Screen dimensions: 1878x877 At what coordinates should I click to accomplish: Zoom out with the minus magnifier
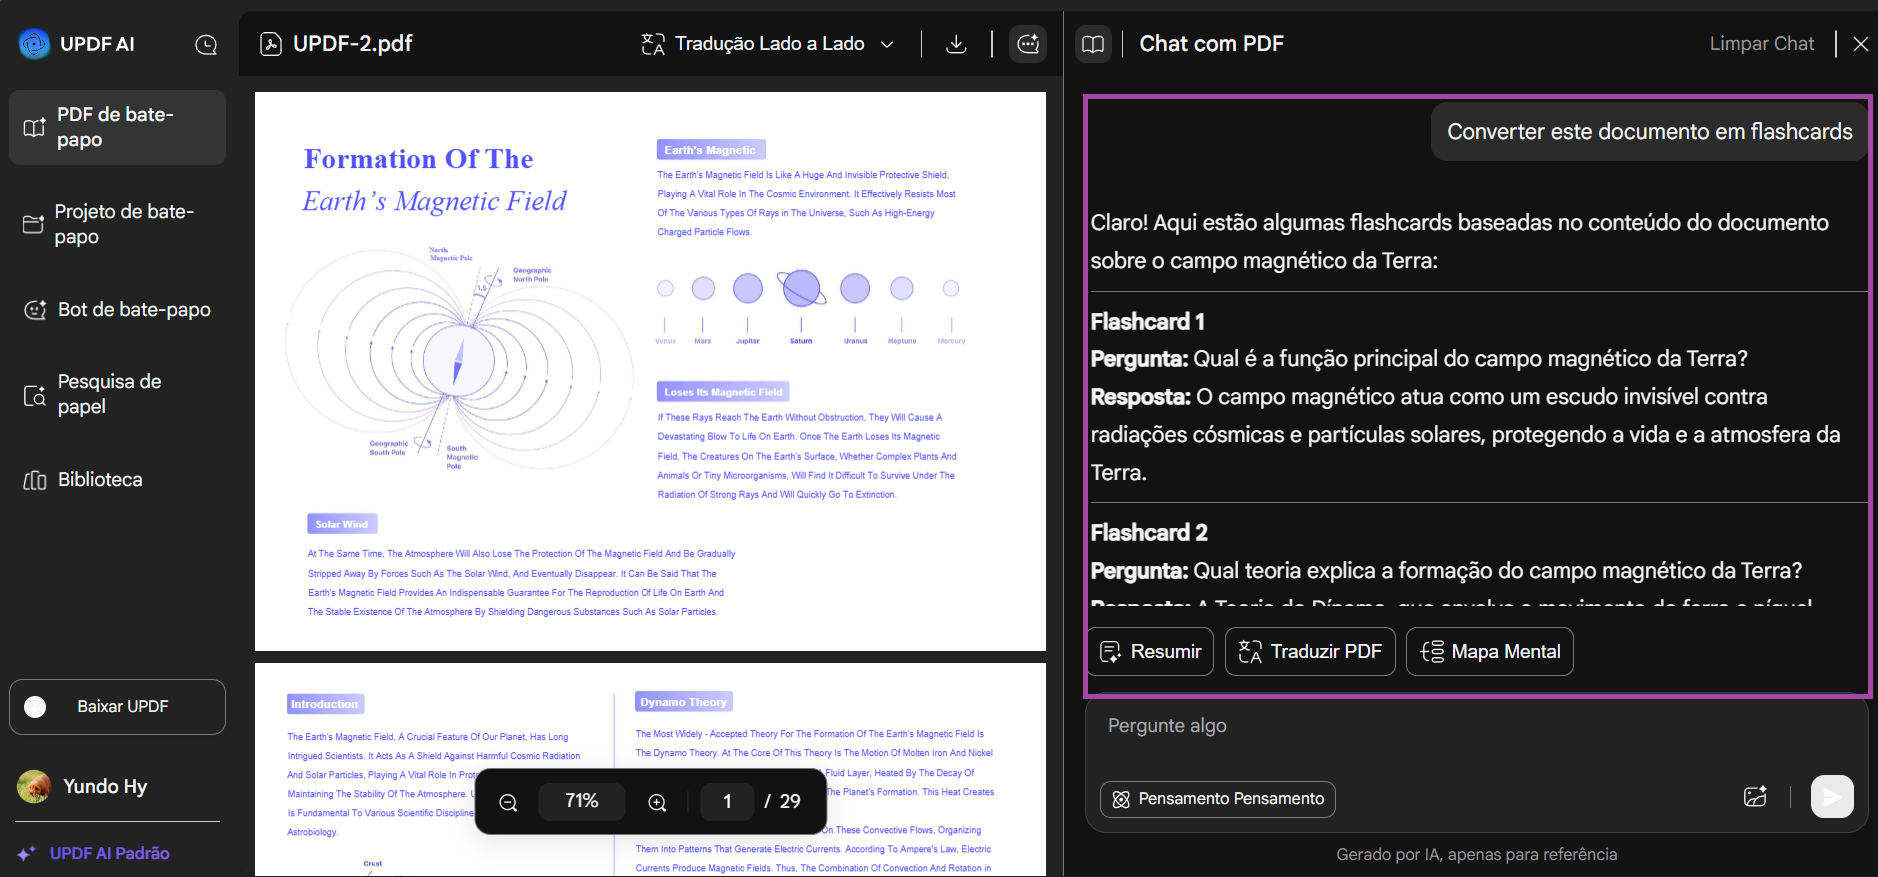click(508, 802)
